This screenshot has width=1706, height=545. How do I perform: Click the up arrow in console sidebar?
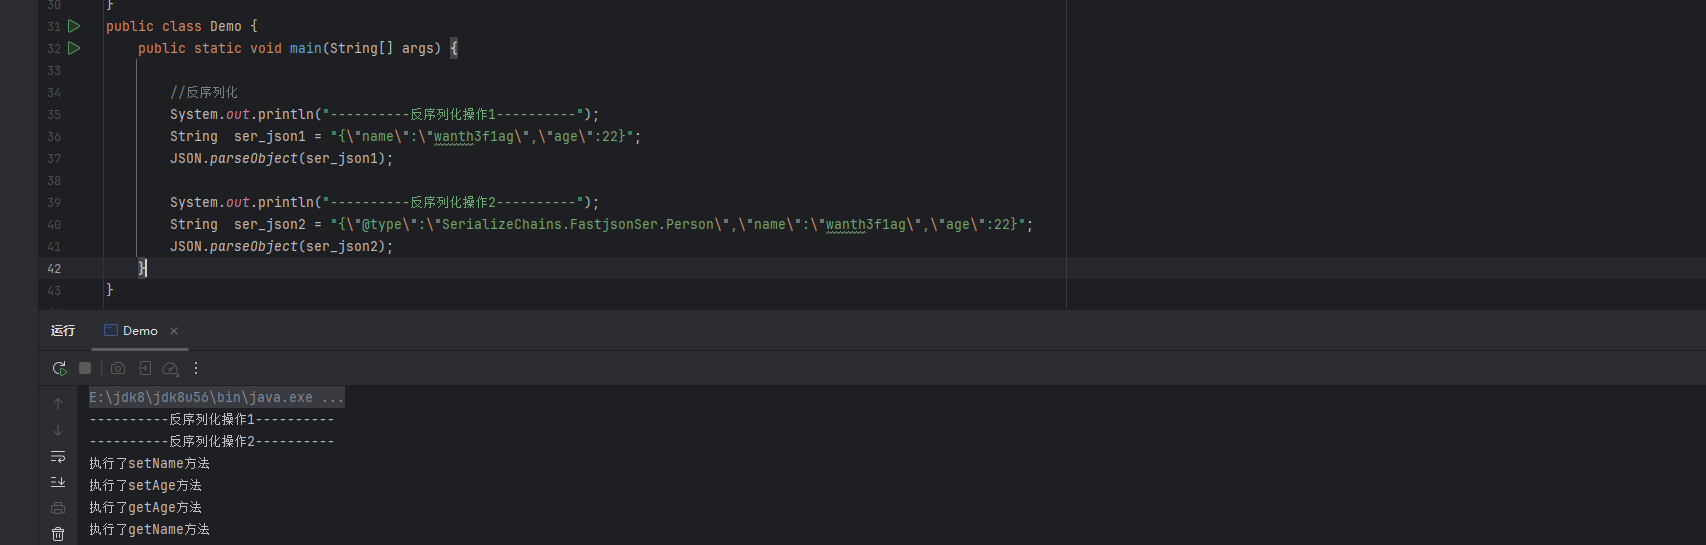click(58, 404)
